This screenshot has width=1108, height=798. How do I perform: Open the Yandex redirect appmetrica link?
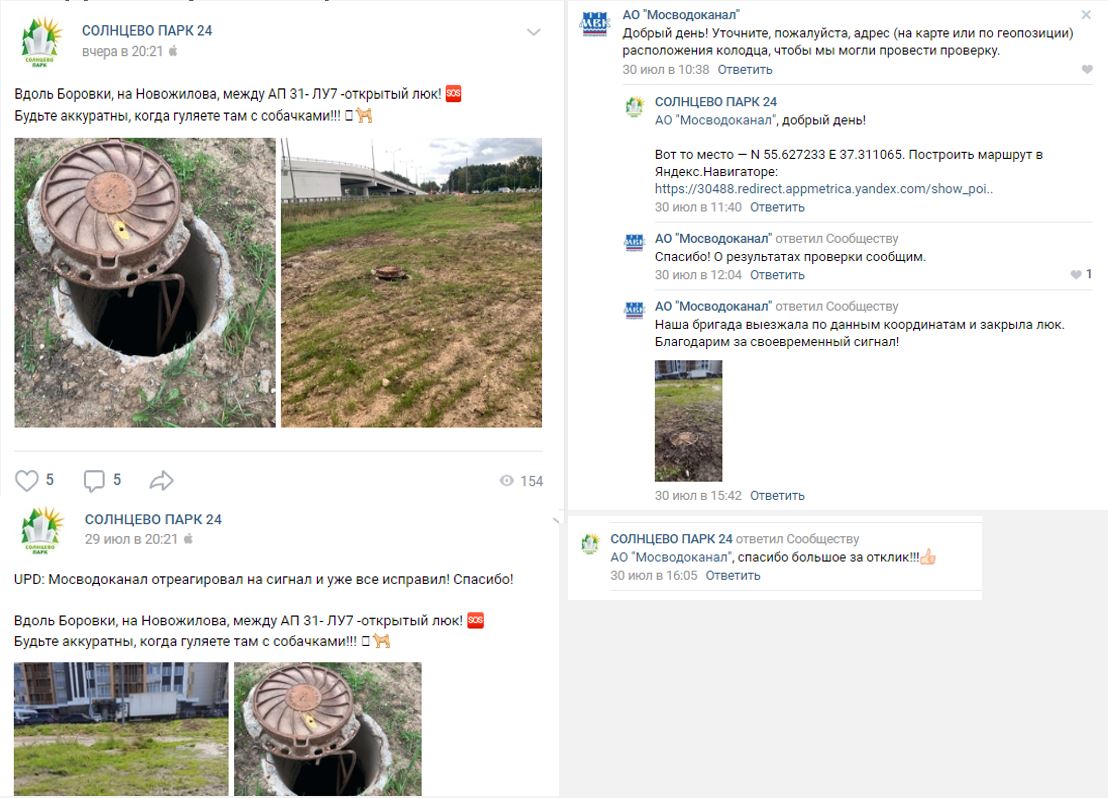(823, 189)
